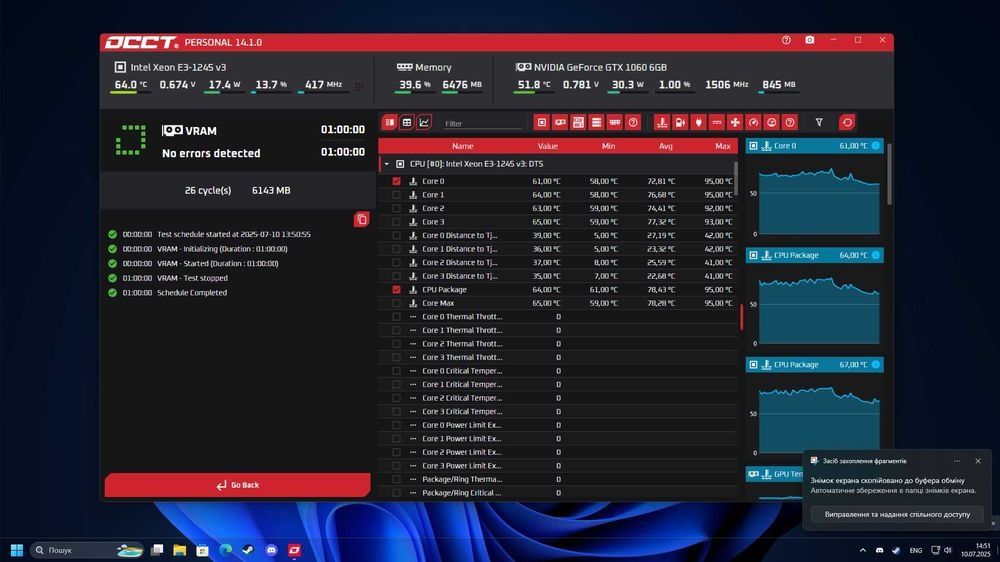1000x562 pixels.
Task: Check the Core 0 Distance to Tj row checkbox
Action: 397,235
